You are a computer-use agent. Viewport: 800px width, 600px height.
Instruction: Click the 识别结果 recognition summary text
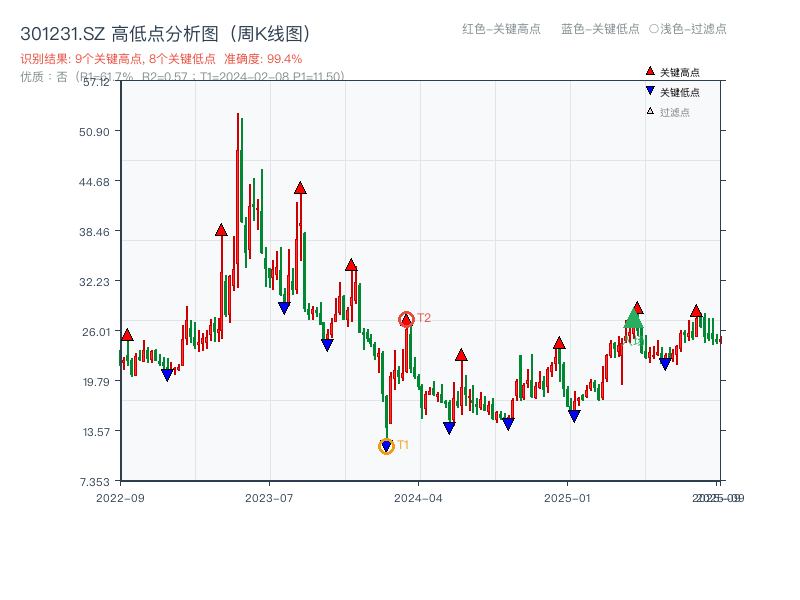pyautogui.click(x=120, y=58)
